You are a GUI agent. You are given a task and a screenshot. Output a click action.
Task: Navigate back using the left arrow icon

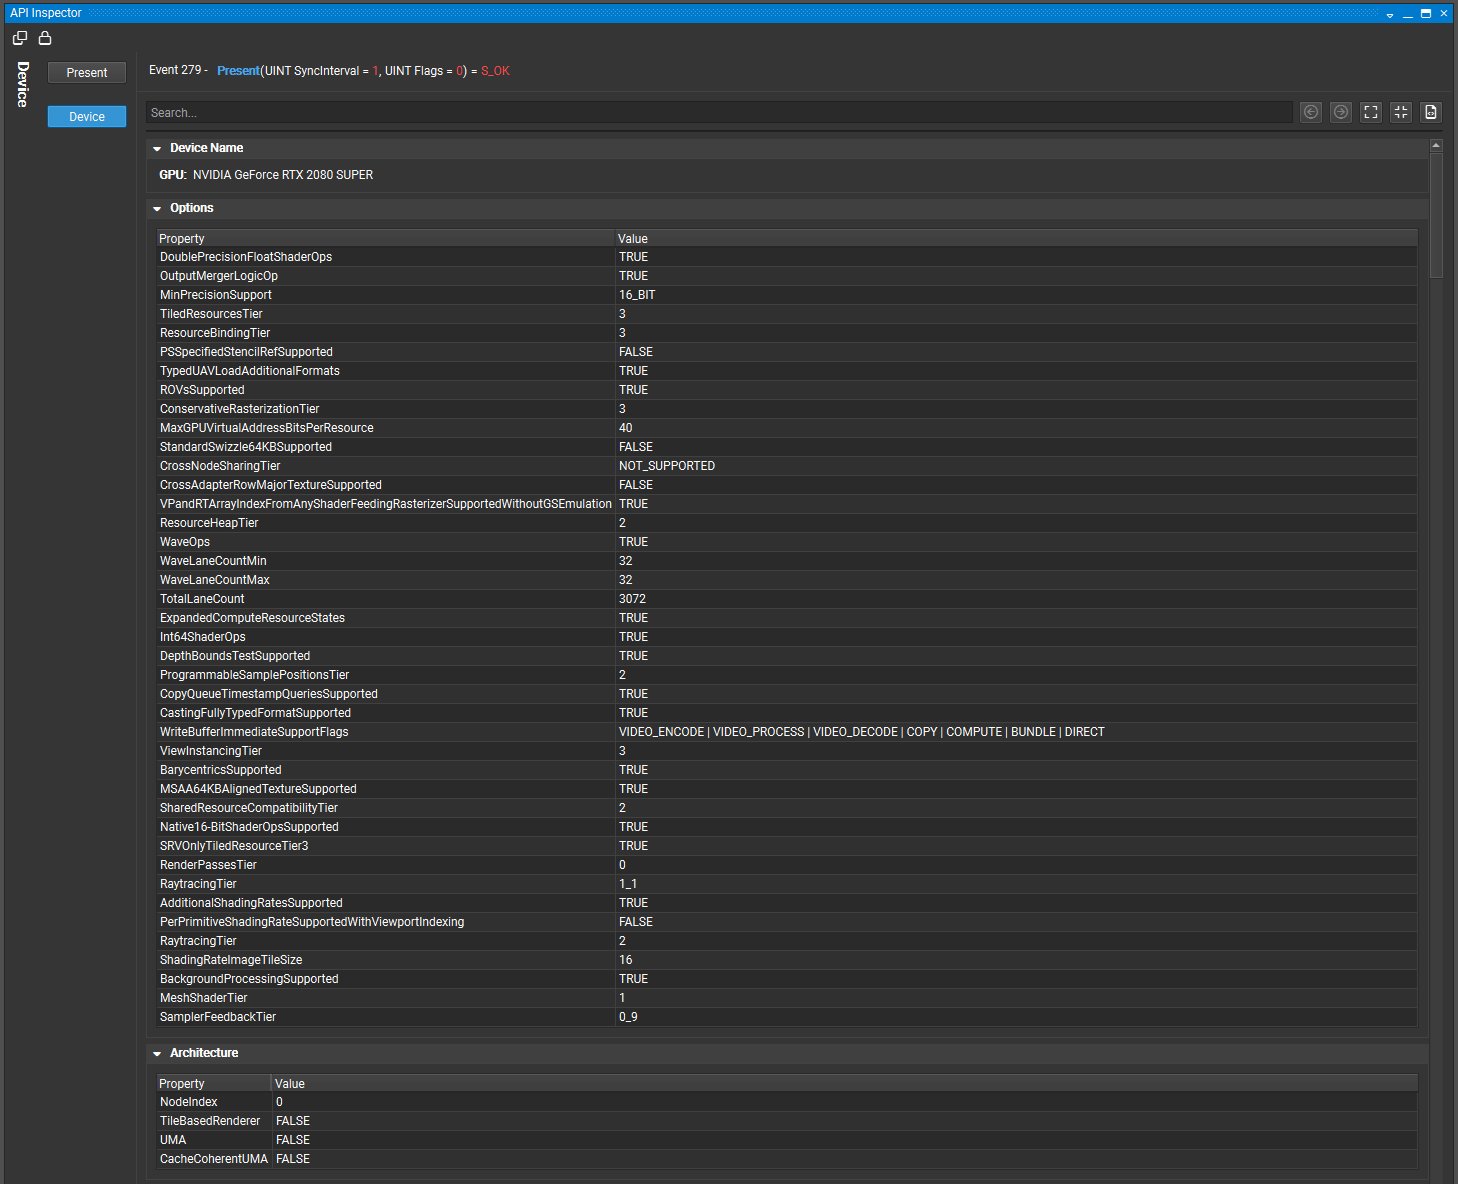pos(1310,112)
